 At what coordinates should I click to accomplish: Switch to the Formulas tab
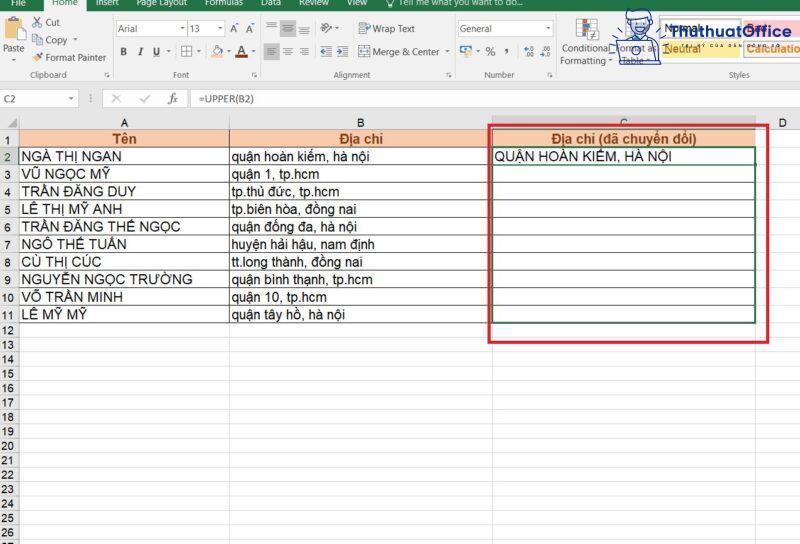click(x=224, y=3)
